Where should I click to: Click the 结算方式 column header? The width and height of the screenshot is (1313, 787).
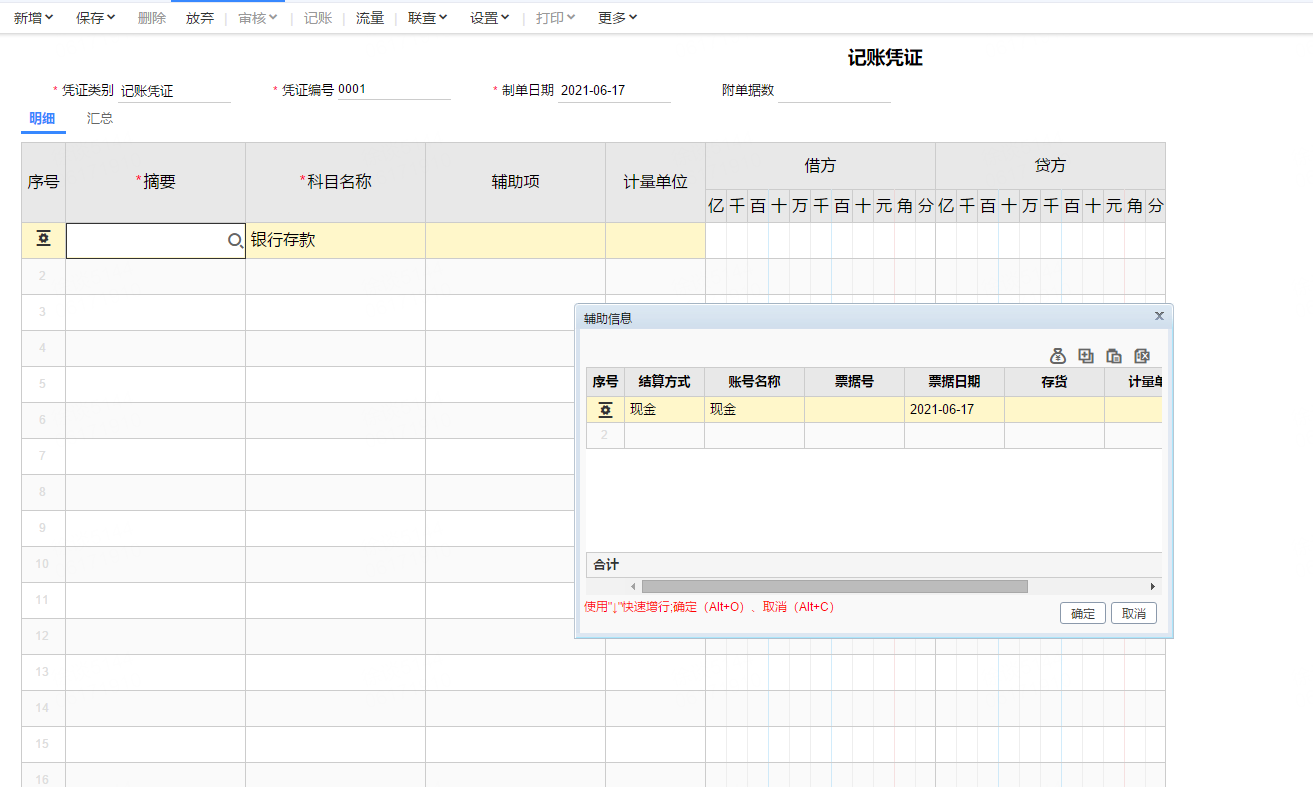coord(664,382)
